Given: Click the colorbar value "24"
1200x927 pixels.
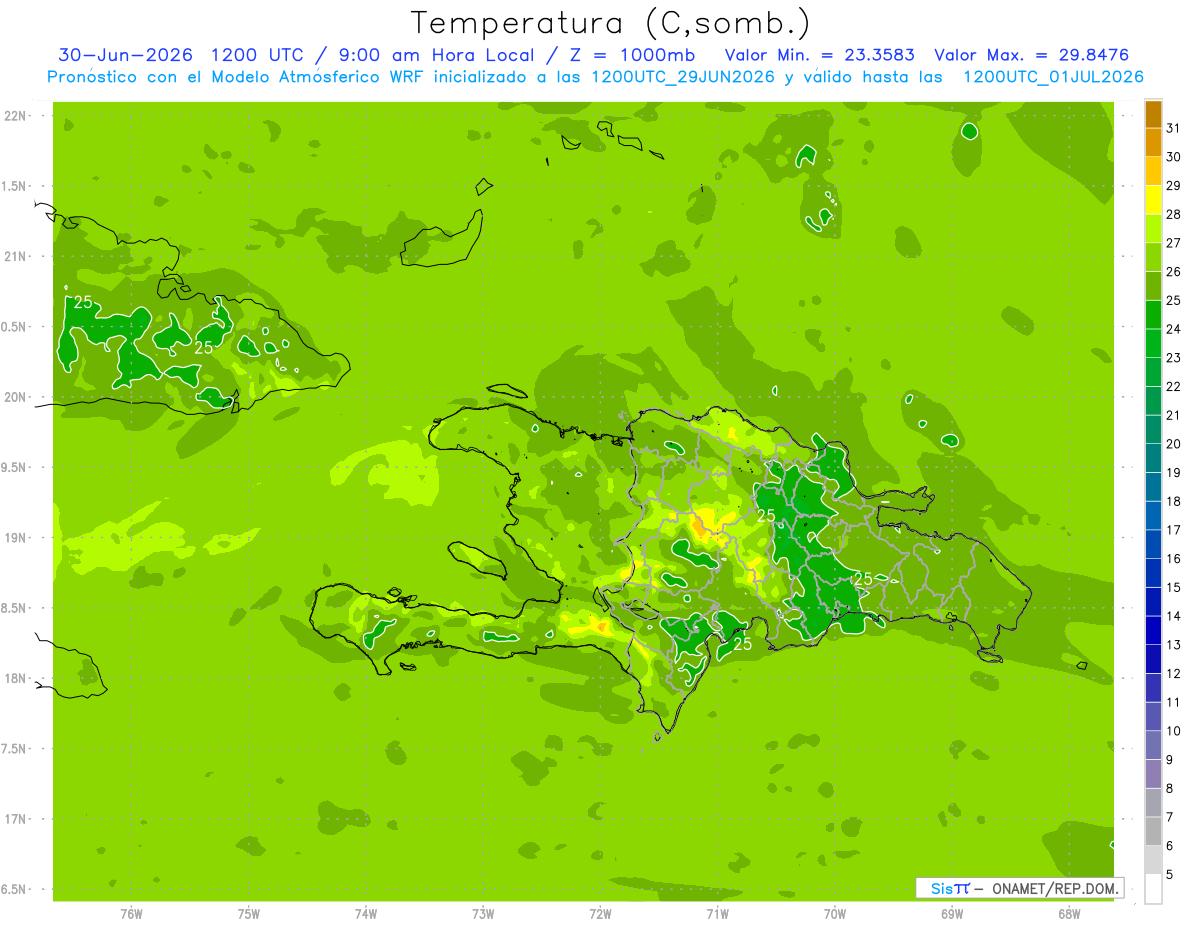Looking at the screenshot, I should [1174, 329].
